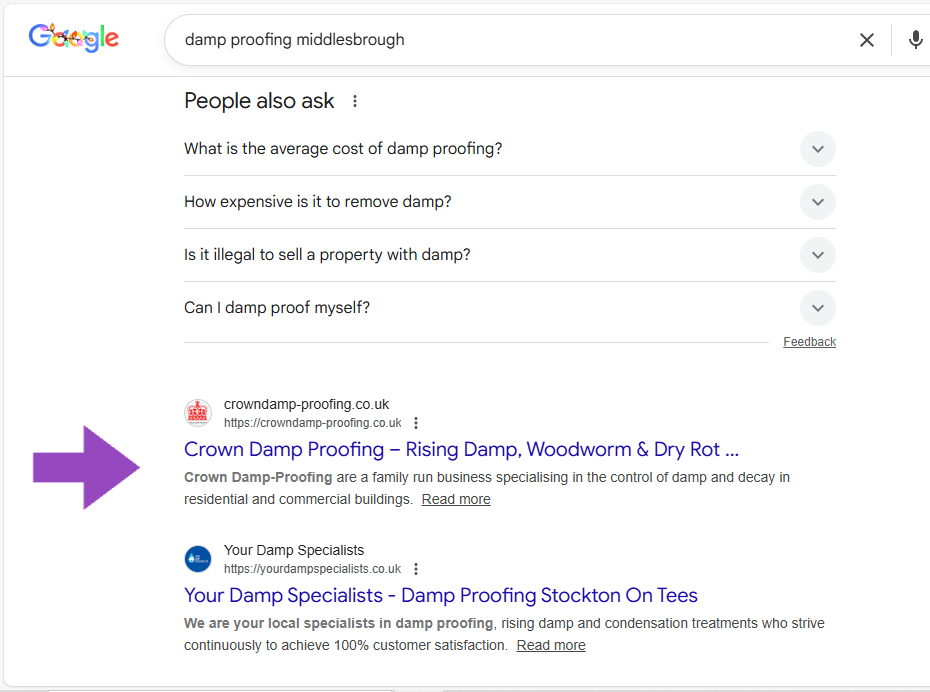Image resolution: width=930 pixels, height=692 pixels.
Task: Click the crowndamp-proofing.co.uk URL text
Action: point(312,423)
